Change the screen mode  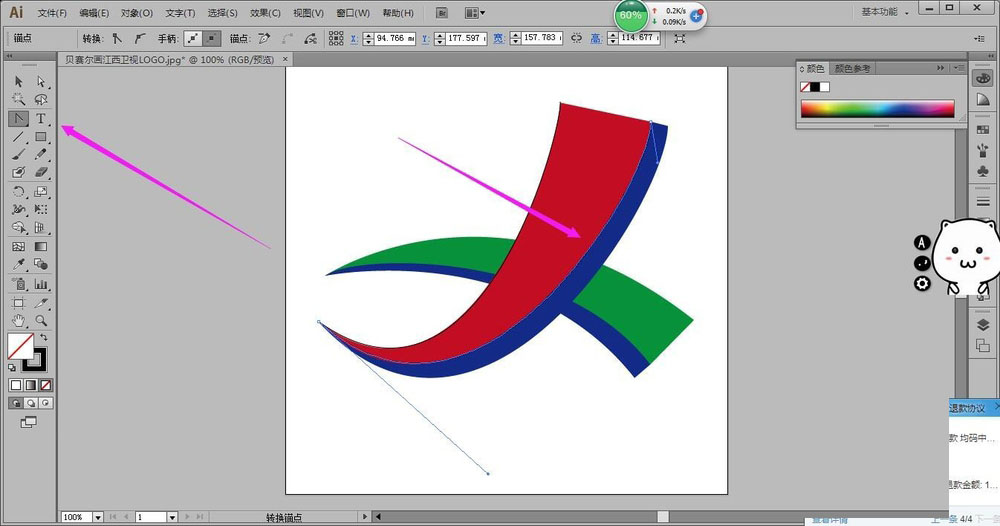click(x=29, y=422)
